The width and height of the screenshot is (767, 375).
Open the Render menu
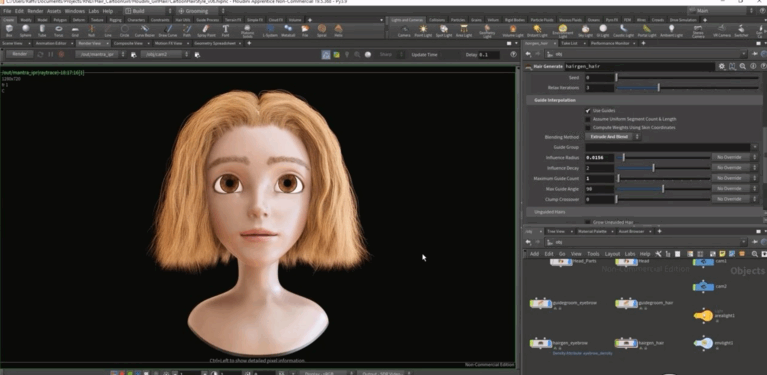[35, 11]
